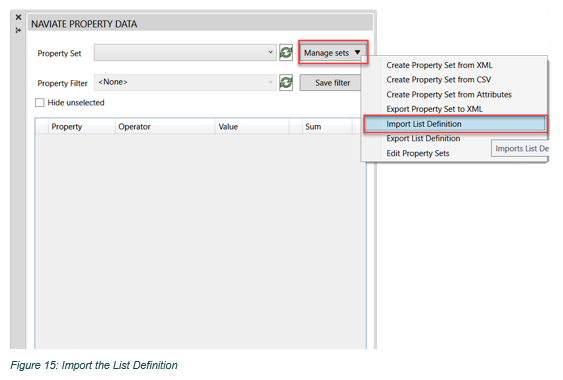Sort by the Operator column header
Screen dimensions: 563x380
[x=165, y=126]
